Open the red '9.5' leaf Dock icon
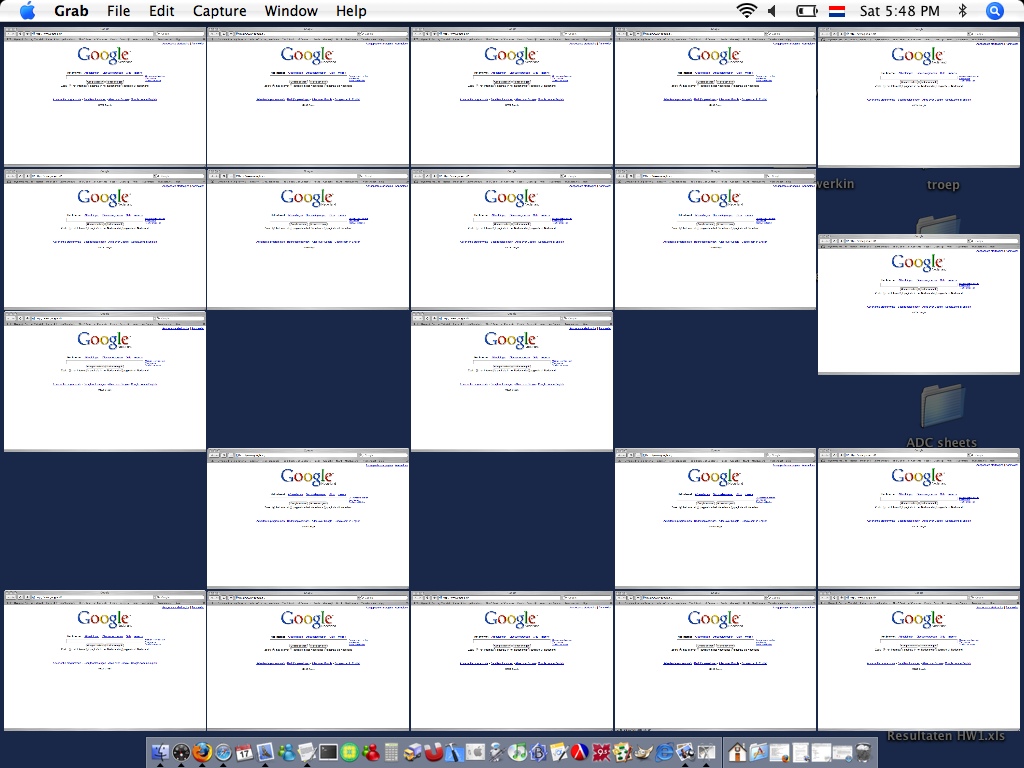Viewport: 1024px width, 768px height. [600, 753]
